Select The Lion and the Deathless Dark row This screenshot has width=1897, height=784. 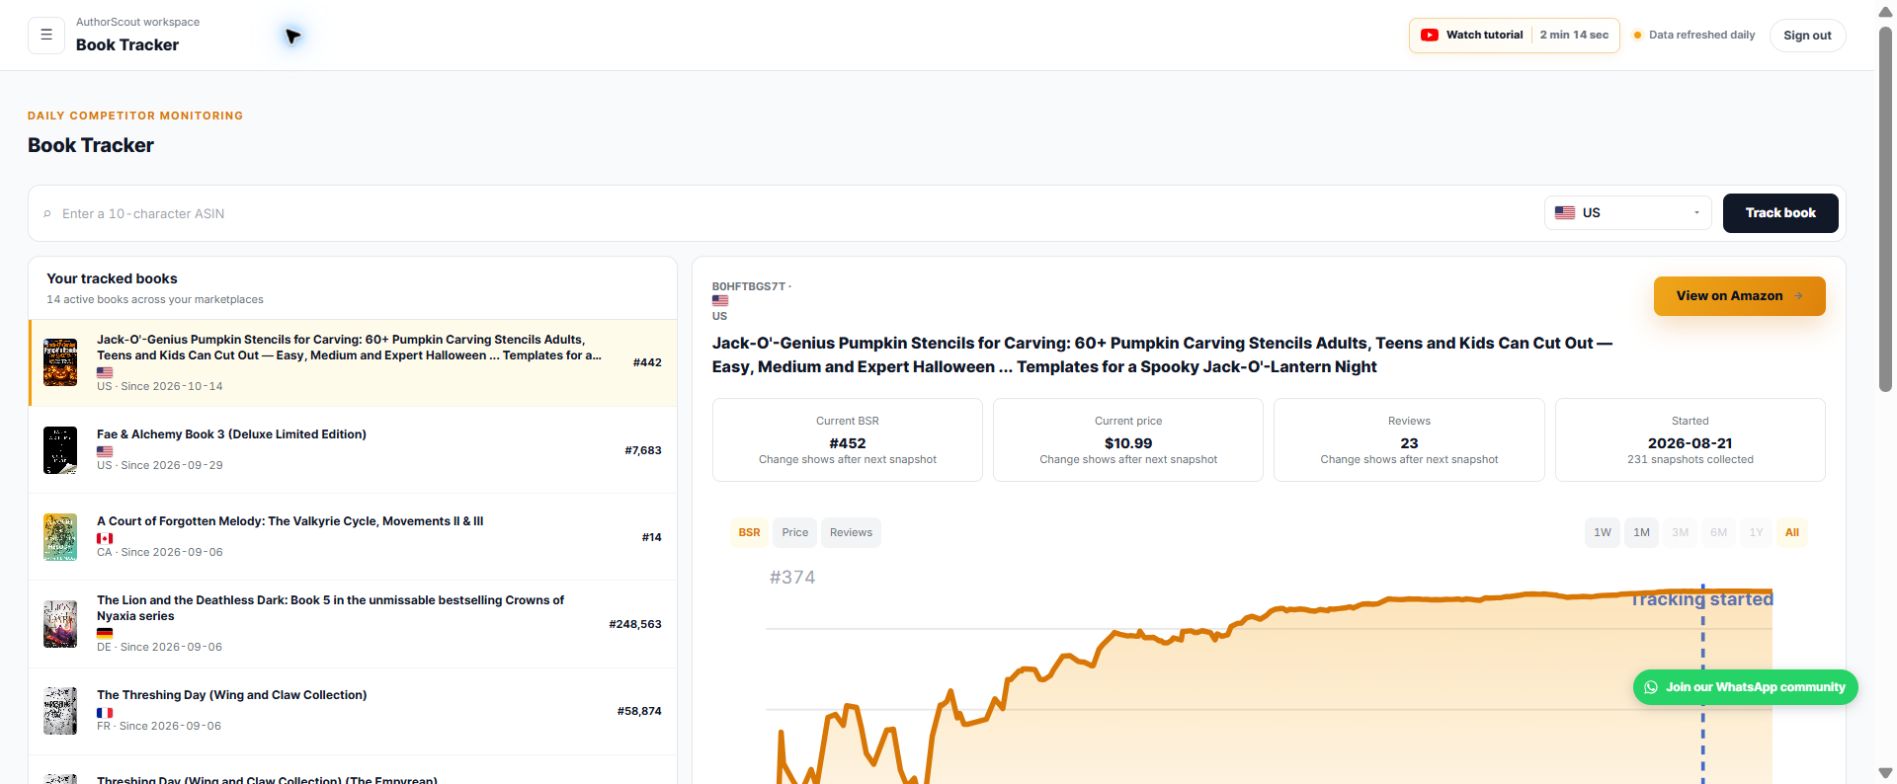coord(353,624)
